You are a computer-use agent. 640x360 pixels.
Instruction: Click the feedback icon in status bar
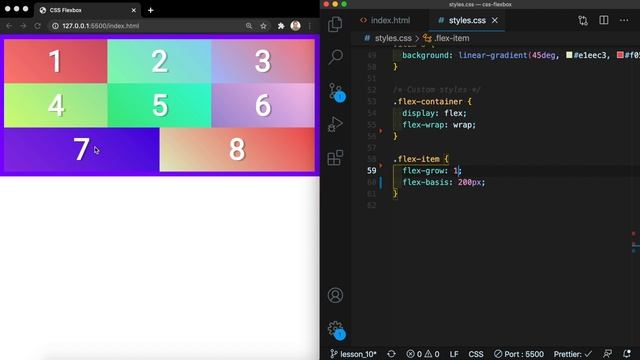click(x=607, y=354)
